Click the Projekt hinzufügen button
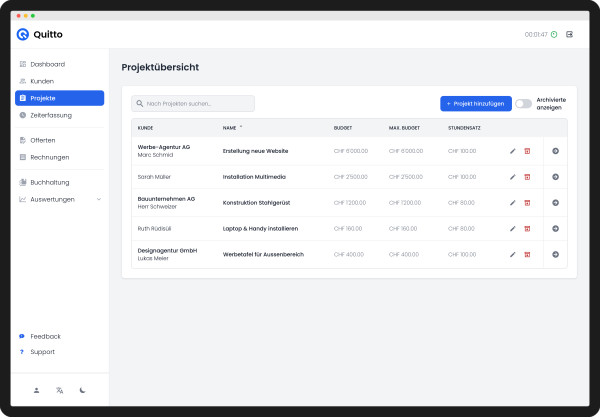The image size is (600, 417). click(x=476, y=103)
